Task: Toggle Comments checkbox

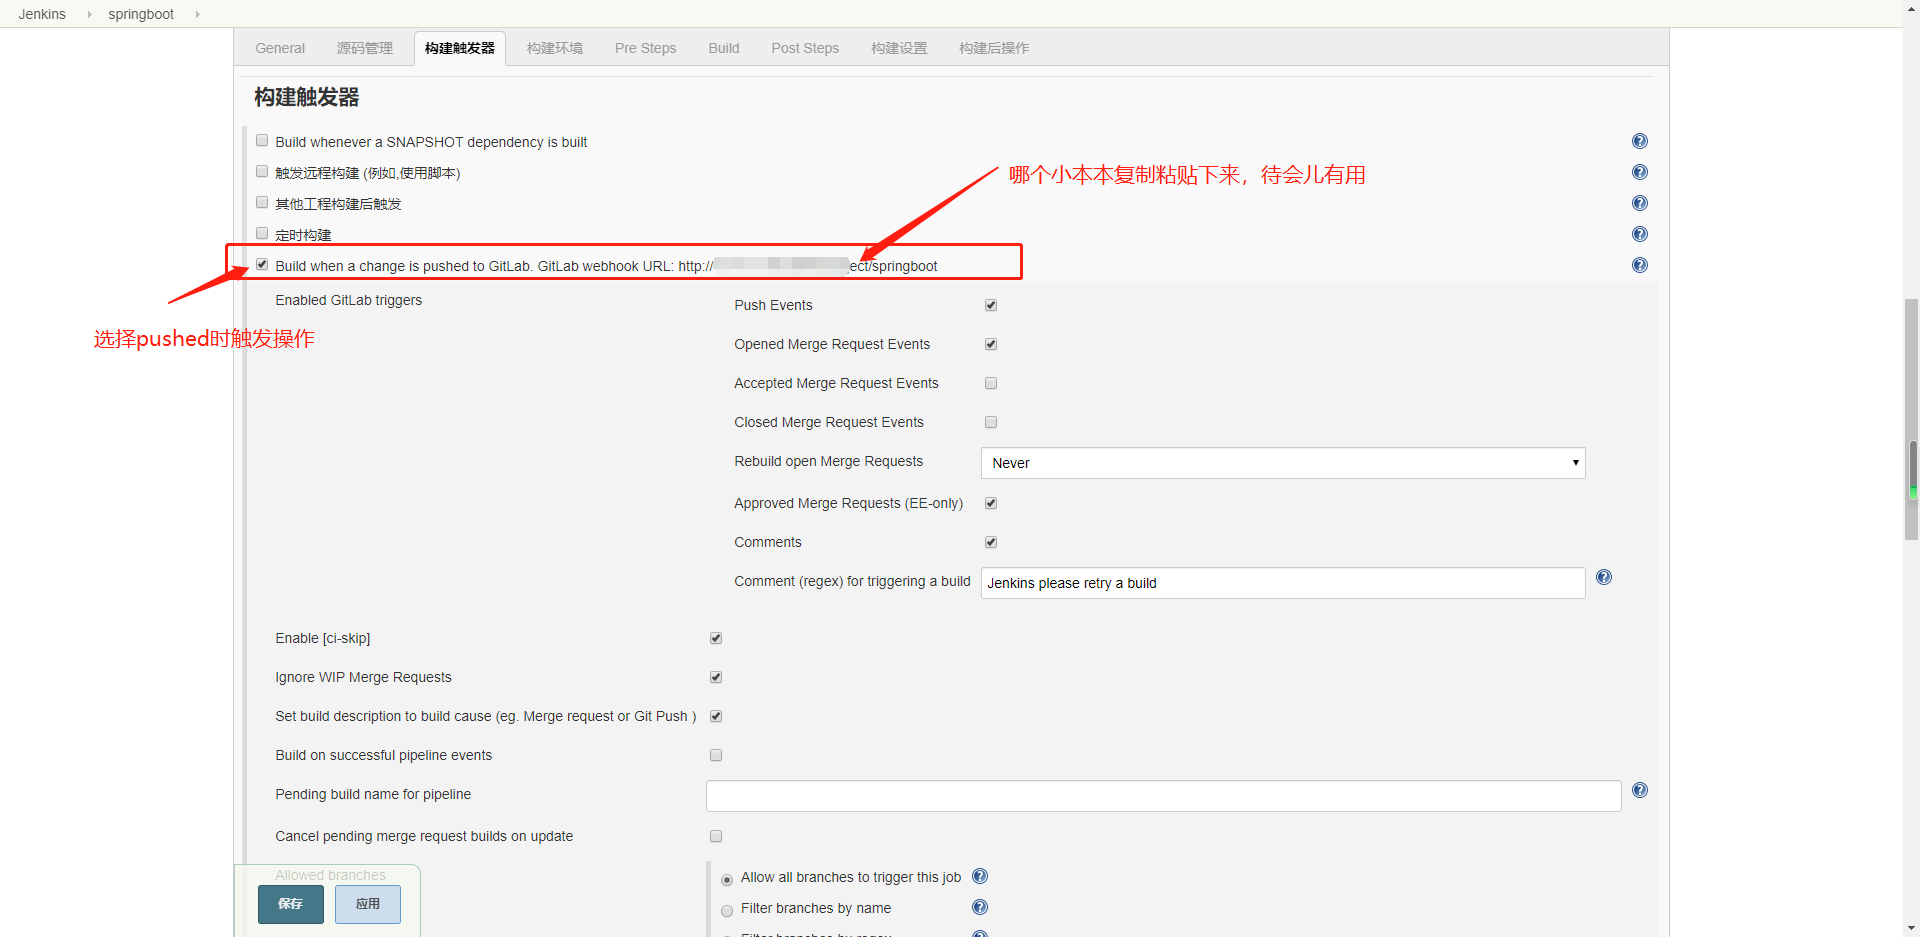Action: (991, 542)
